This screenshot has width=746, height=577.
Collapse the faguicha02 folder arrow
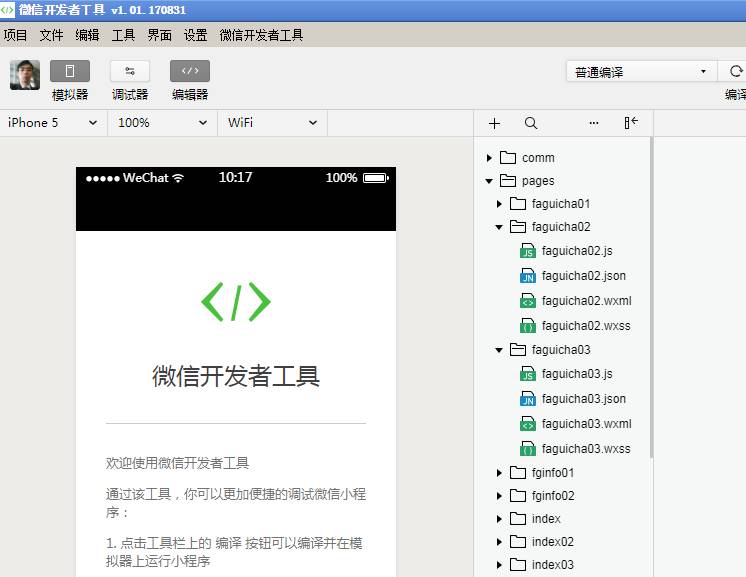click(x=499, y=227)
